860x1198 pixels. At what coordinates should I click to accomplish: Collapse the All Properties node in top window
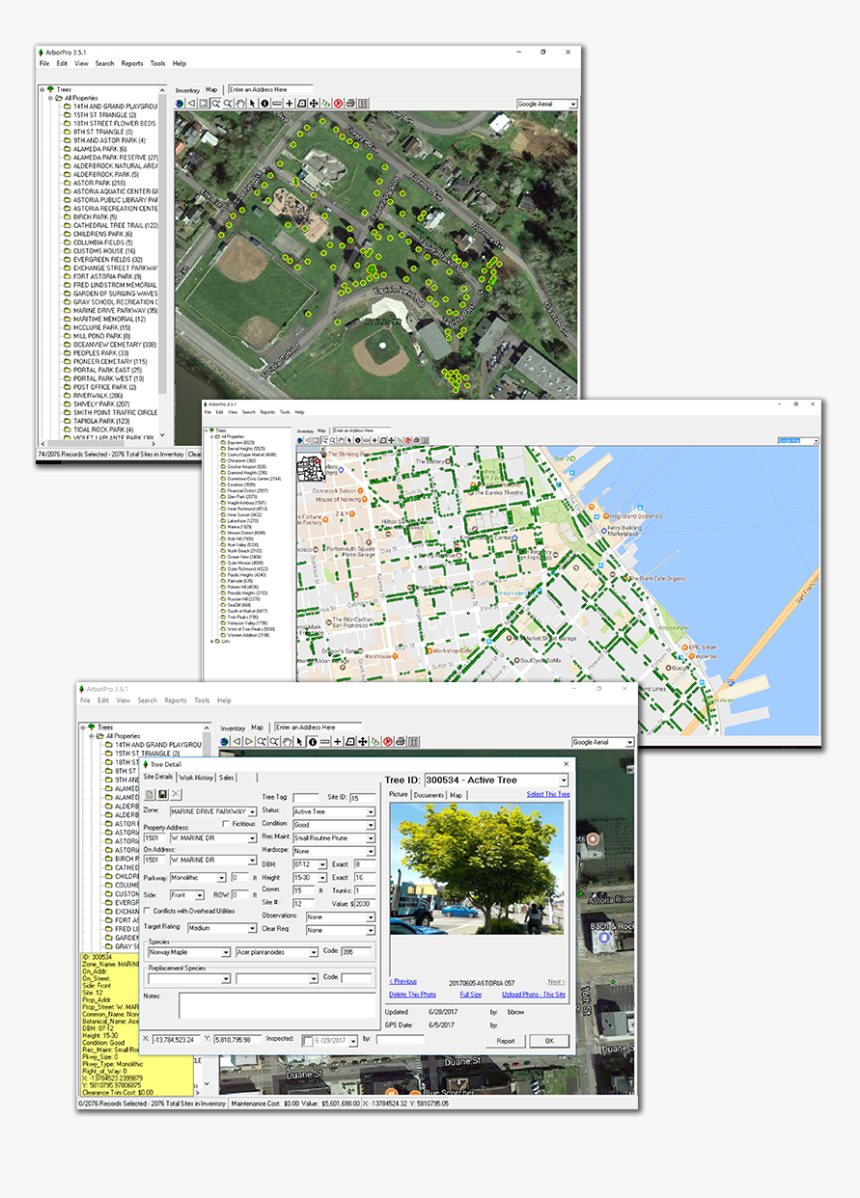point(50,98)
